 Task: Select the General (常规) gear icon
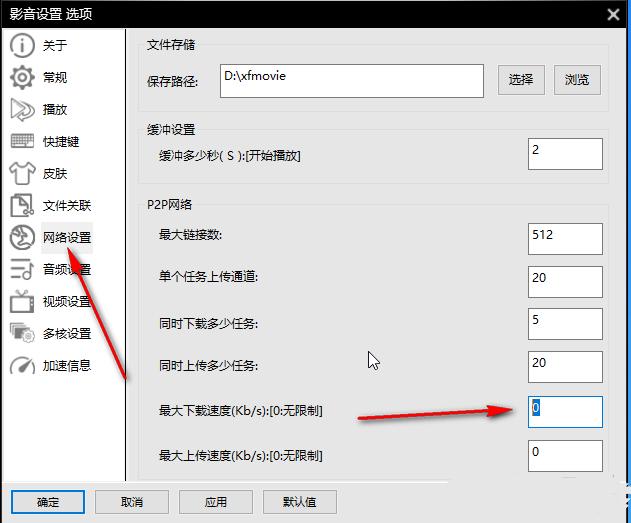coord(22,78)
